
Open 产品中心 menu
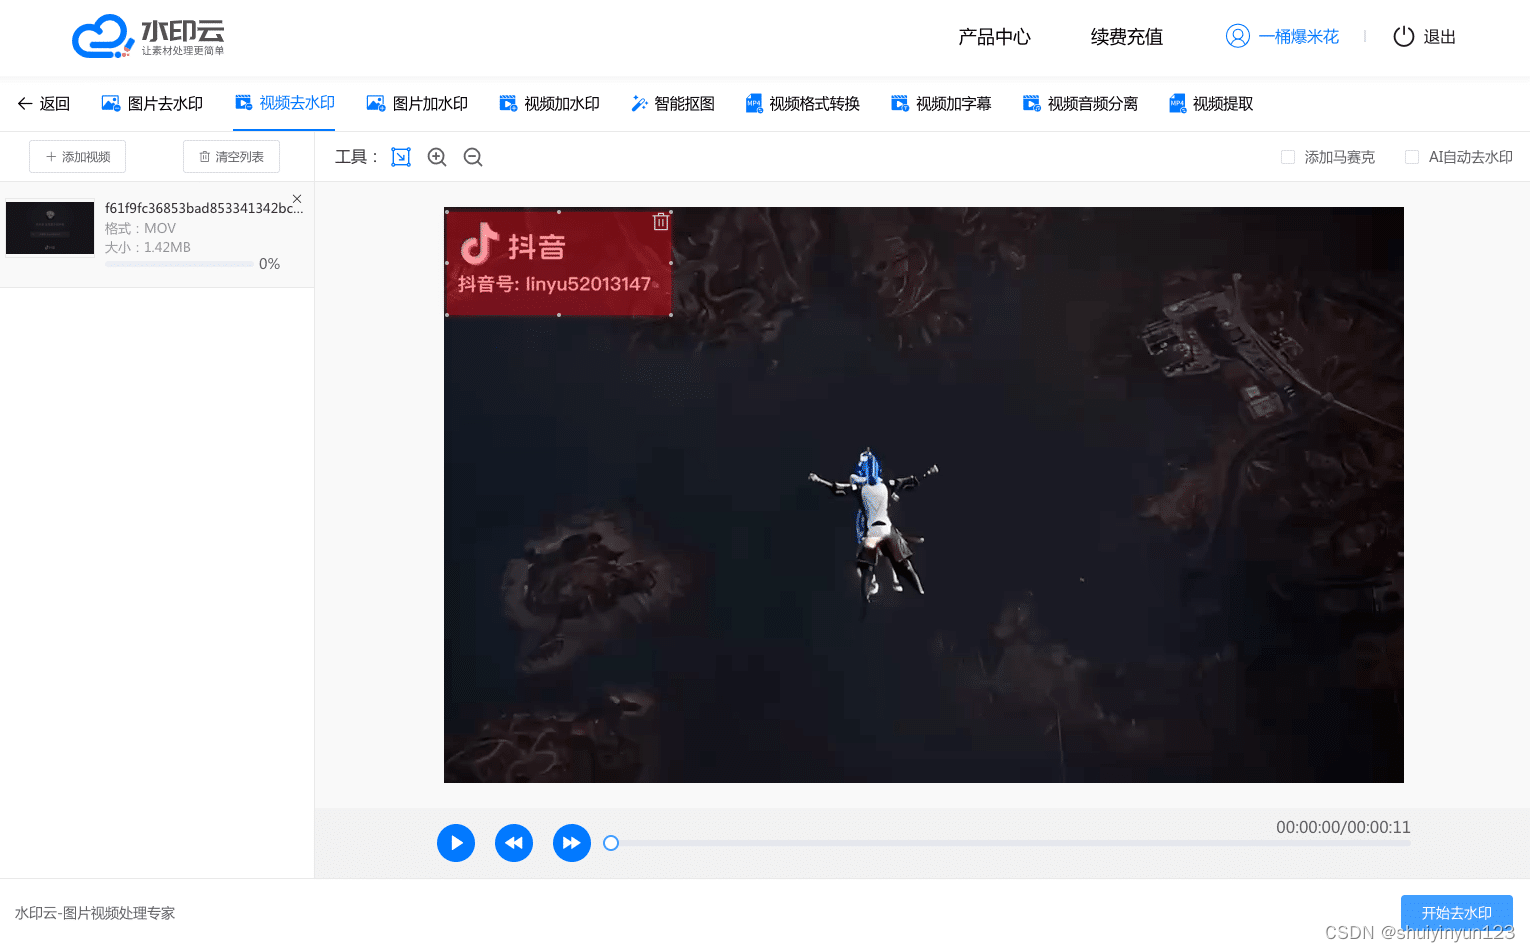coord(994,37)
